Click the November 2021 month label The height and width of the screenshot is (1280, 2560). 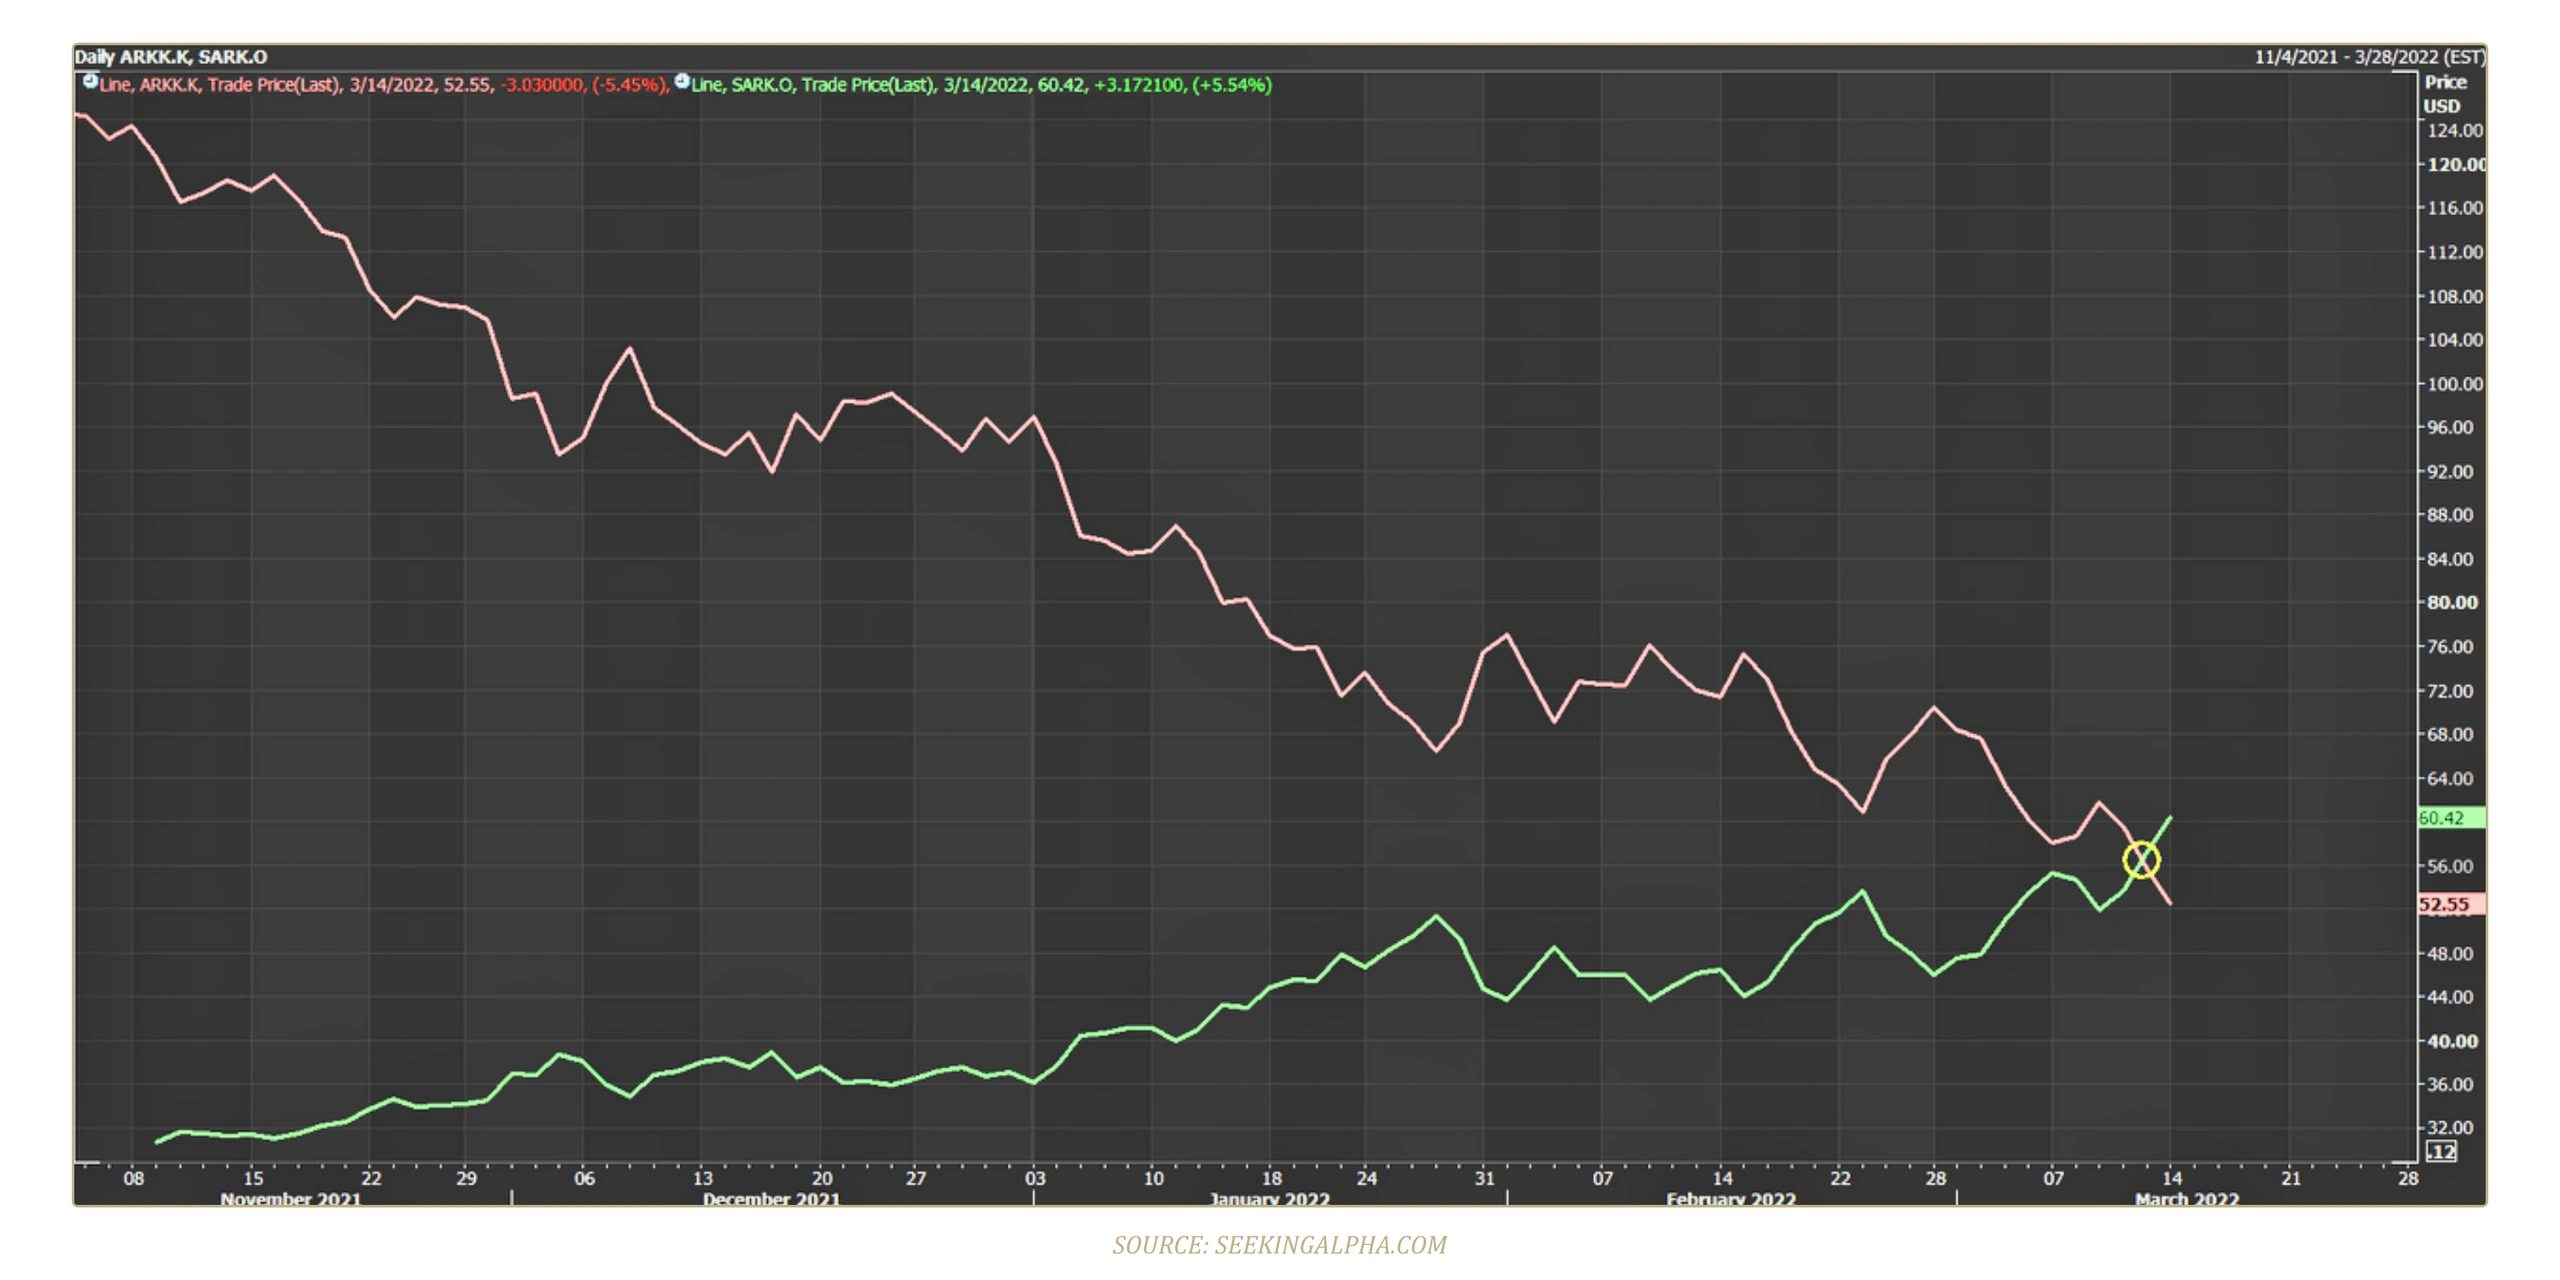(290, 1199)
